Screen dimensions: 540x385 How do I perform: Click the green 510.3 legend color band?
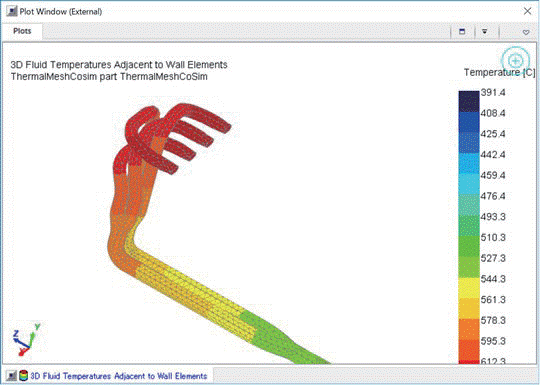(x=469, y=246)
